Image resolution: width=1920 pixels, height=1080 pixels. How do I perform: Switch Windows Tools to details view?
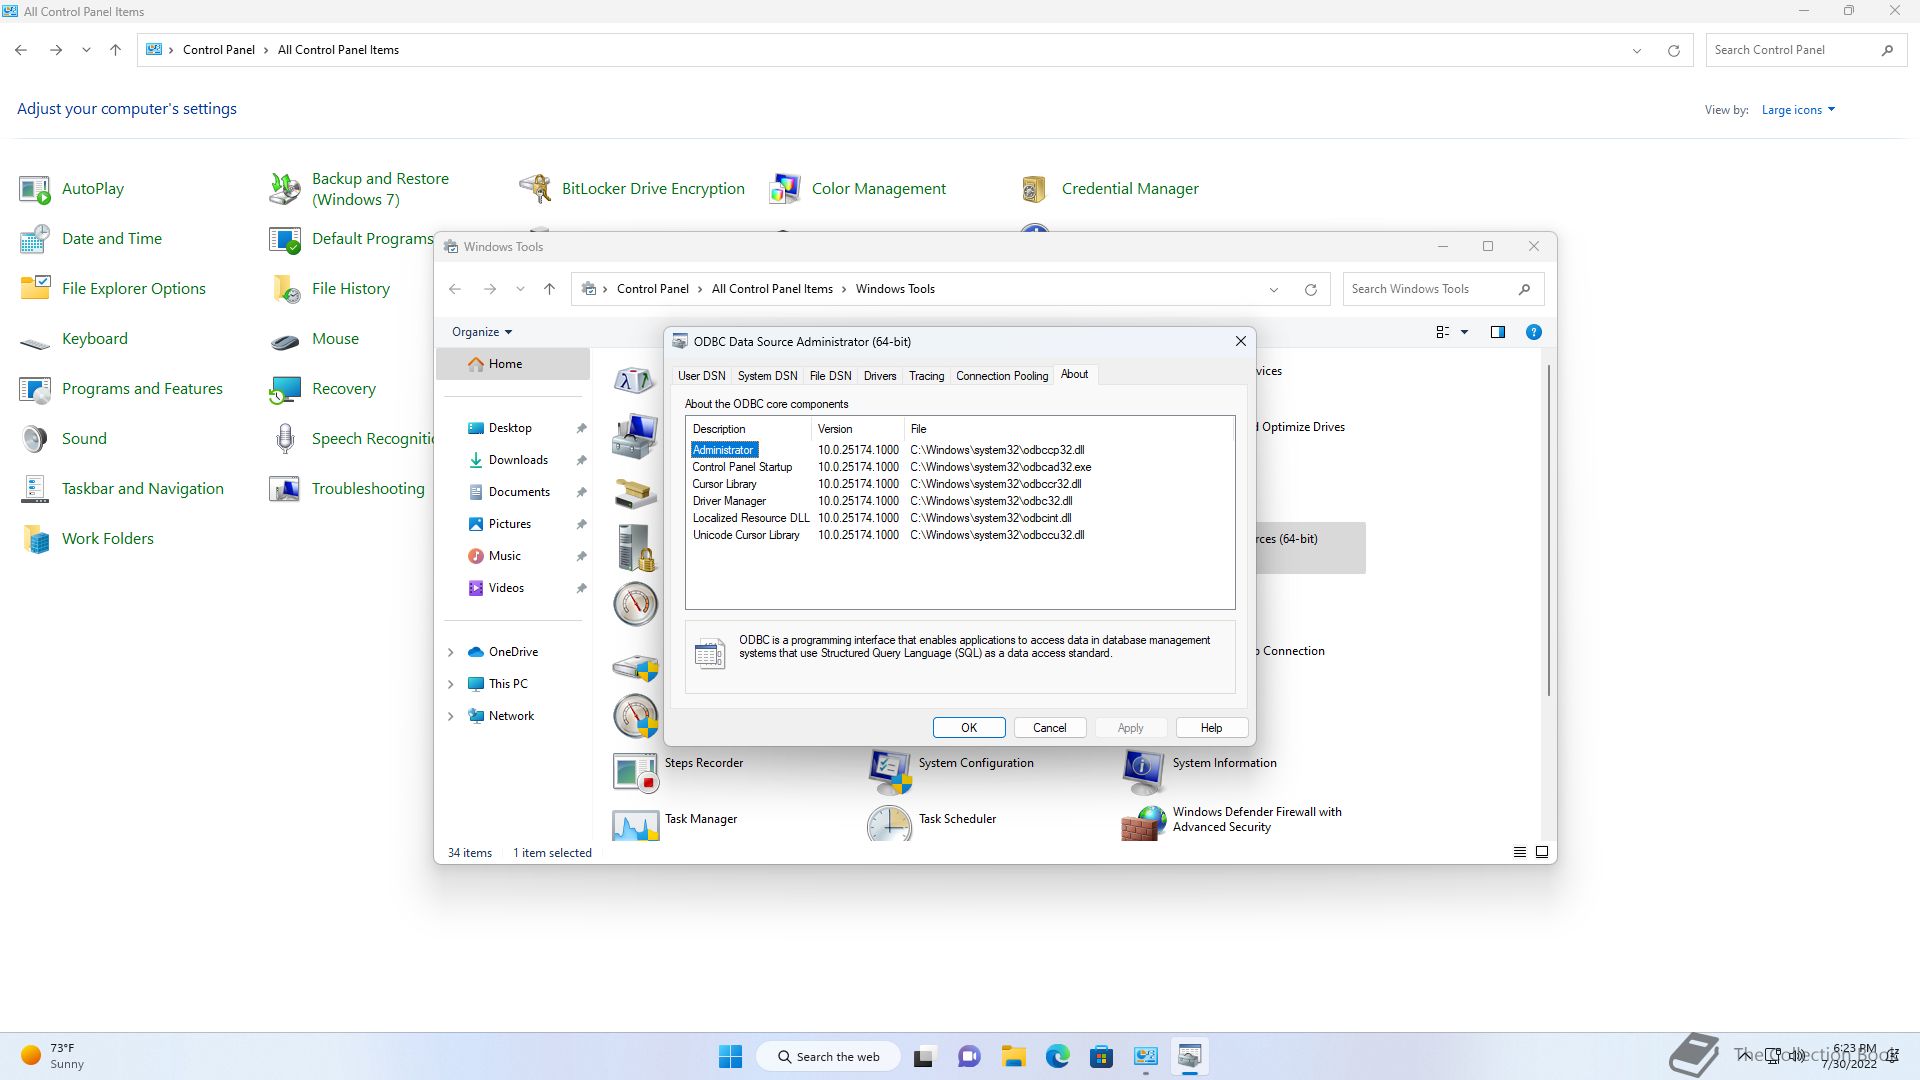click(1519, 852)
